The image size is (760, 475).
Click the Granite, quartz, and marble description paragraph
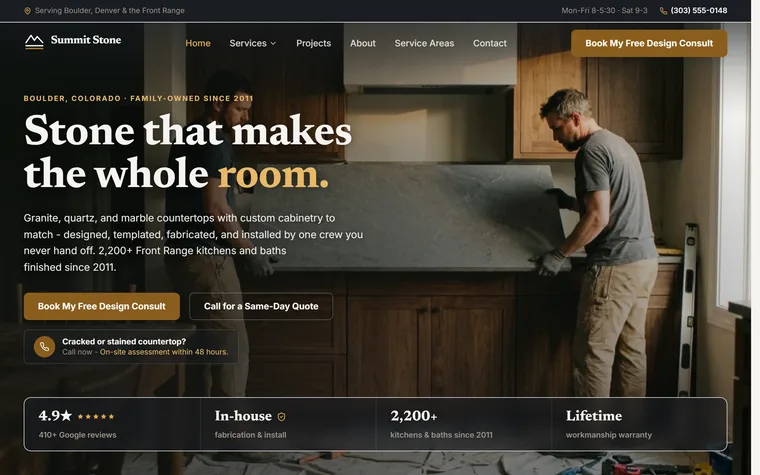(193, 242)
